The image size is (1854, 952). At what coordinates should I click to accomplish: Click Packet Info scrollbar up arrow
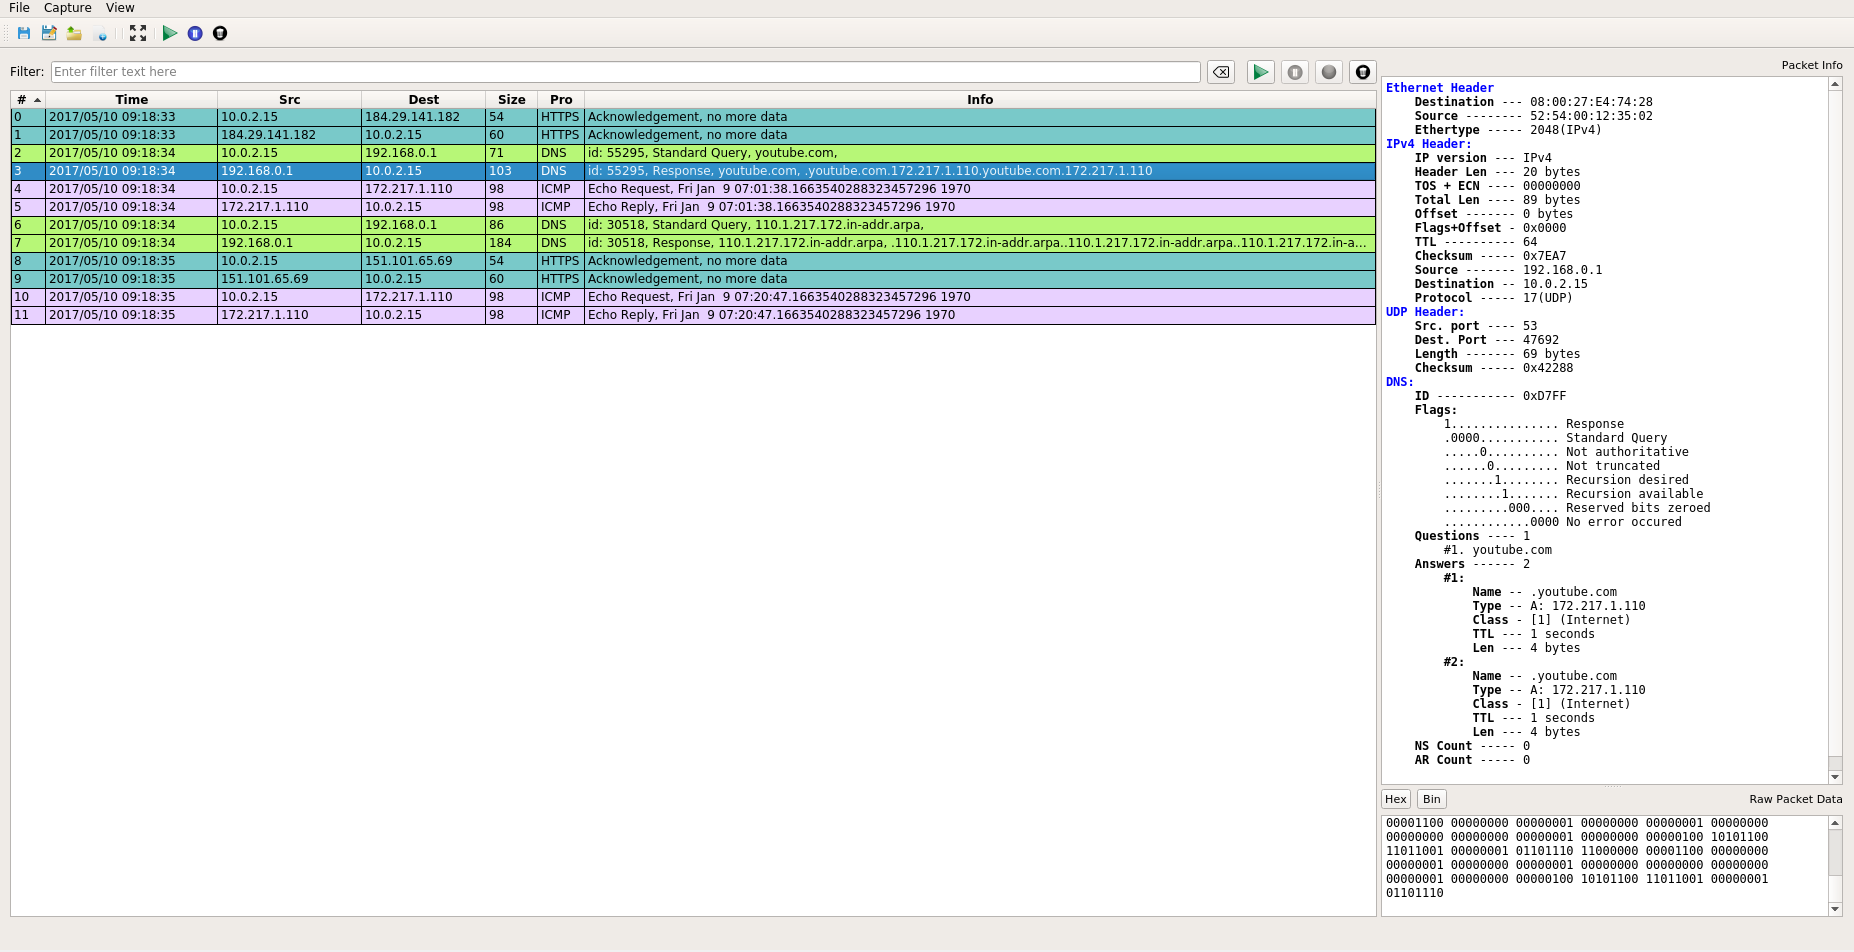click(x=1835, y=84)
